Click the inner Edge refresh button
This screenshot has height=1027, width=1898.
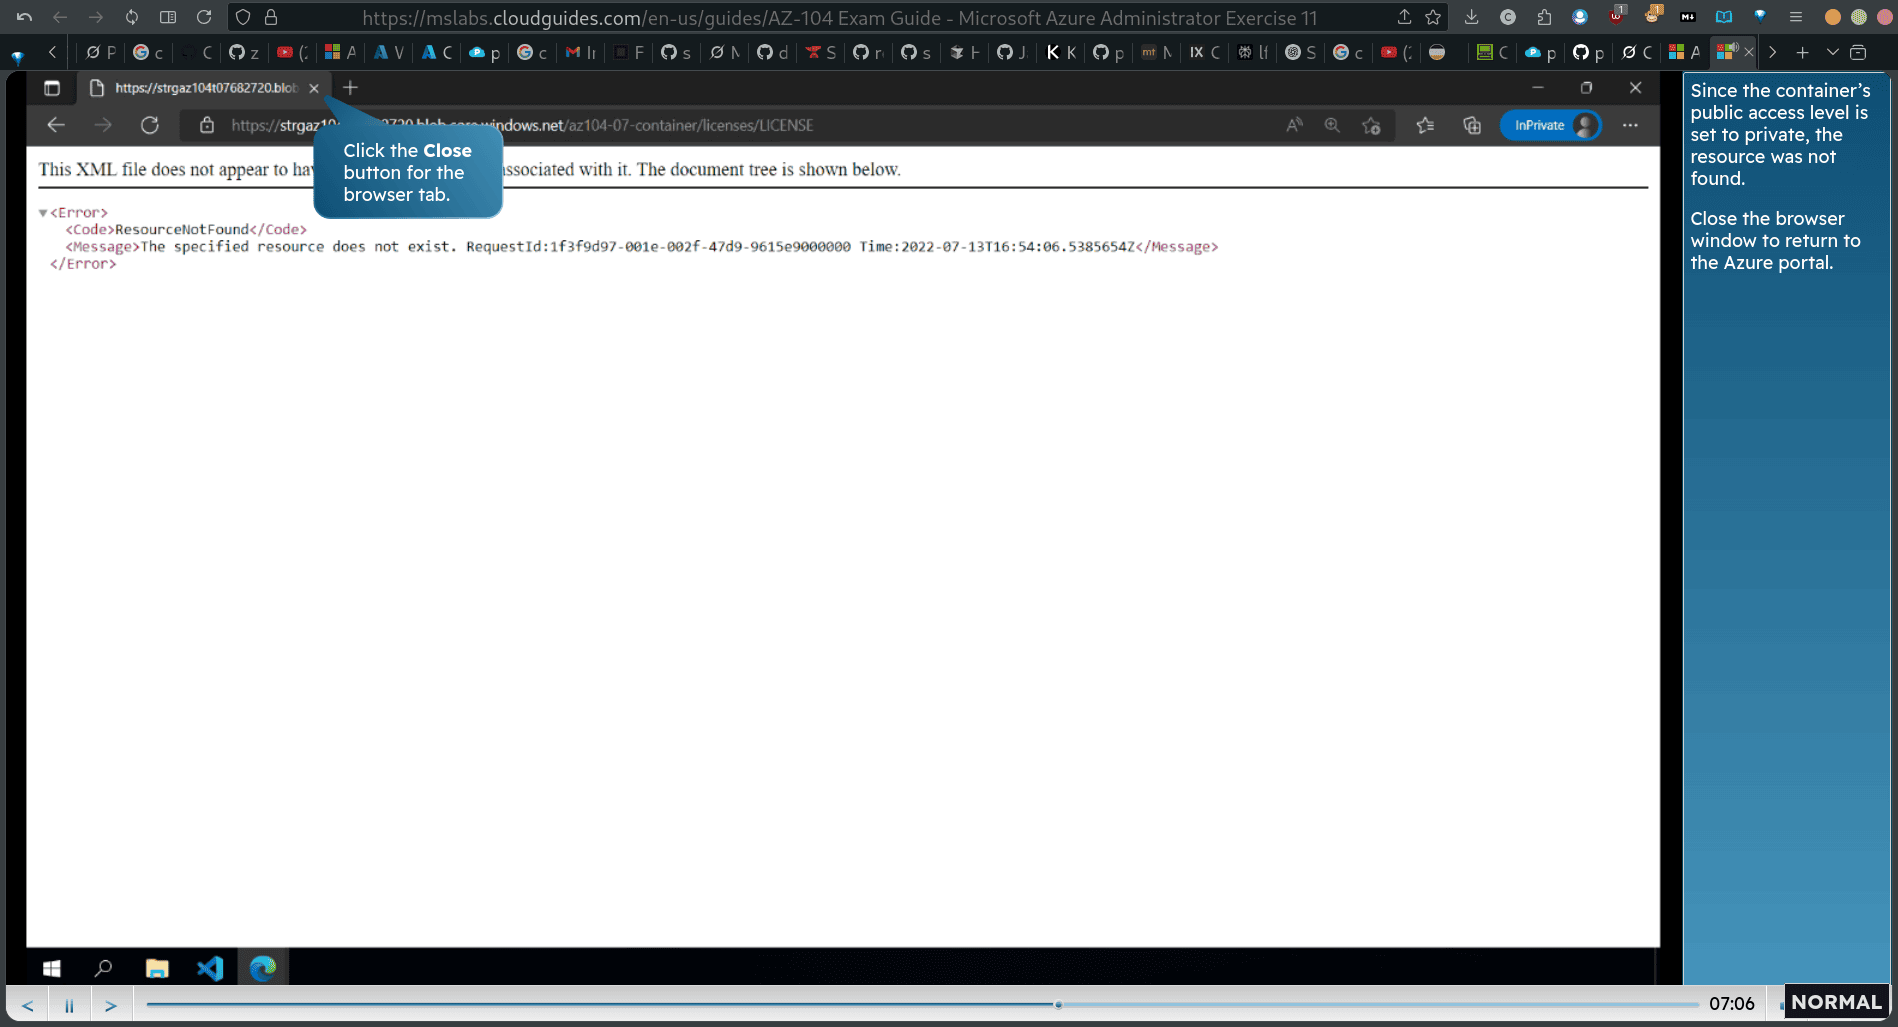150,125
